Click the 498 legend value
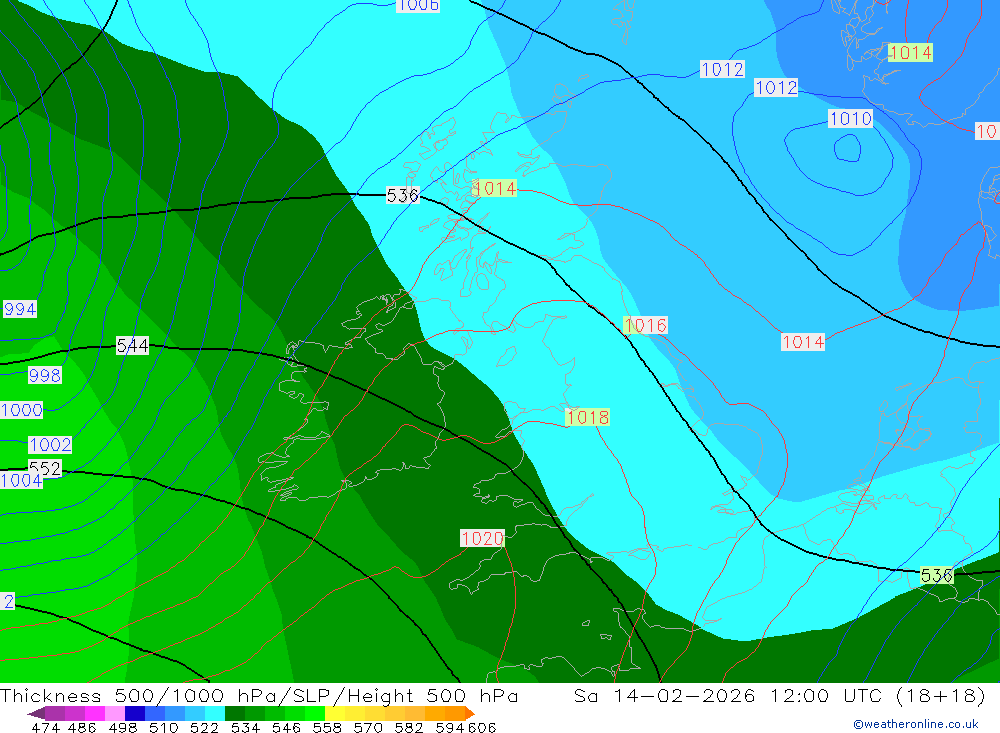This screenshot has height=733, width=1000. point(122,727)
